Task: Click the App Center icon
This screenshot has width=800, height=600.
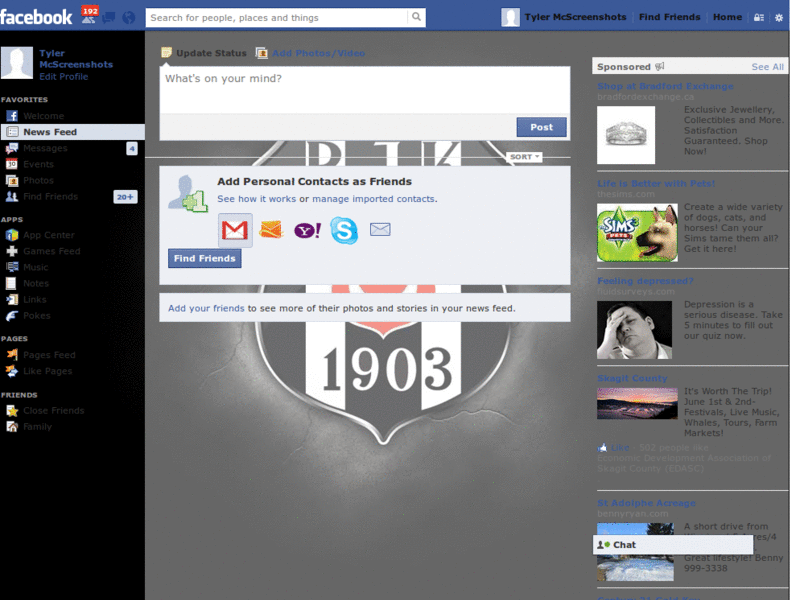Action: (12, 235)
